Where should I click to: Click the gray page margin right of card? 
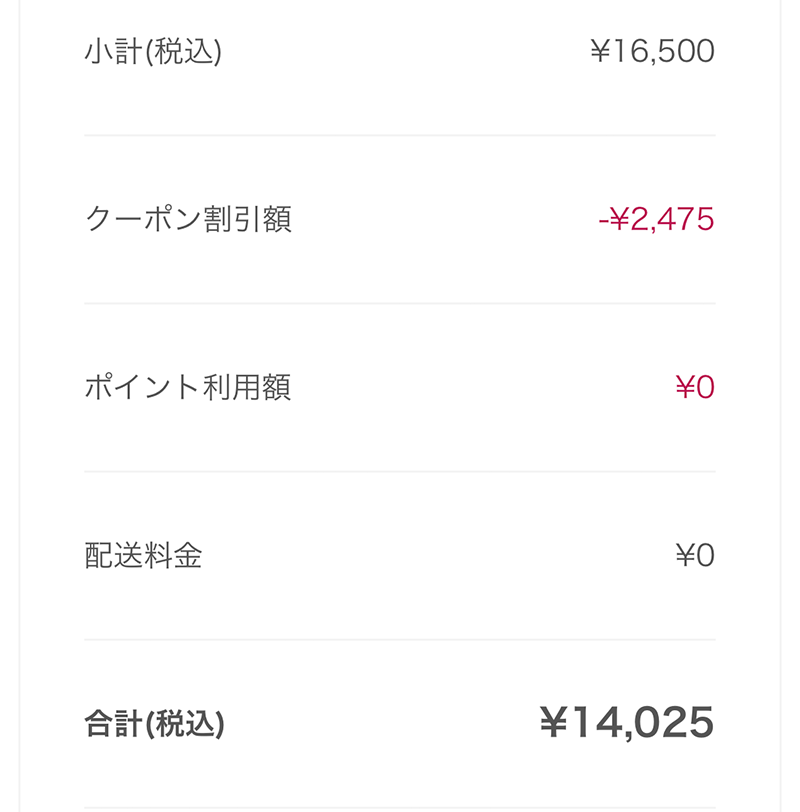coord(790,400)
